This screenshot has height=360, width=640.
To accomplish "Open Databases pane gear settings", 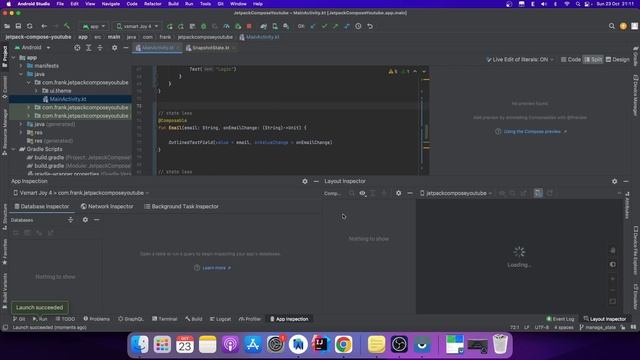I will (85, 220).
